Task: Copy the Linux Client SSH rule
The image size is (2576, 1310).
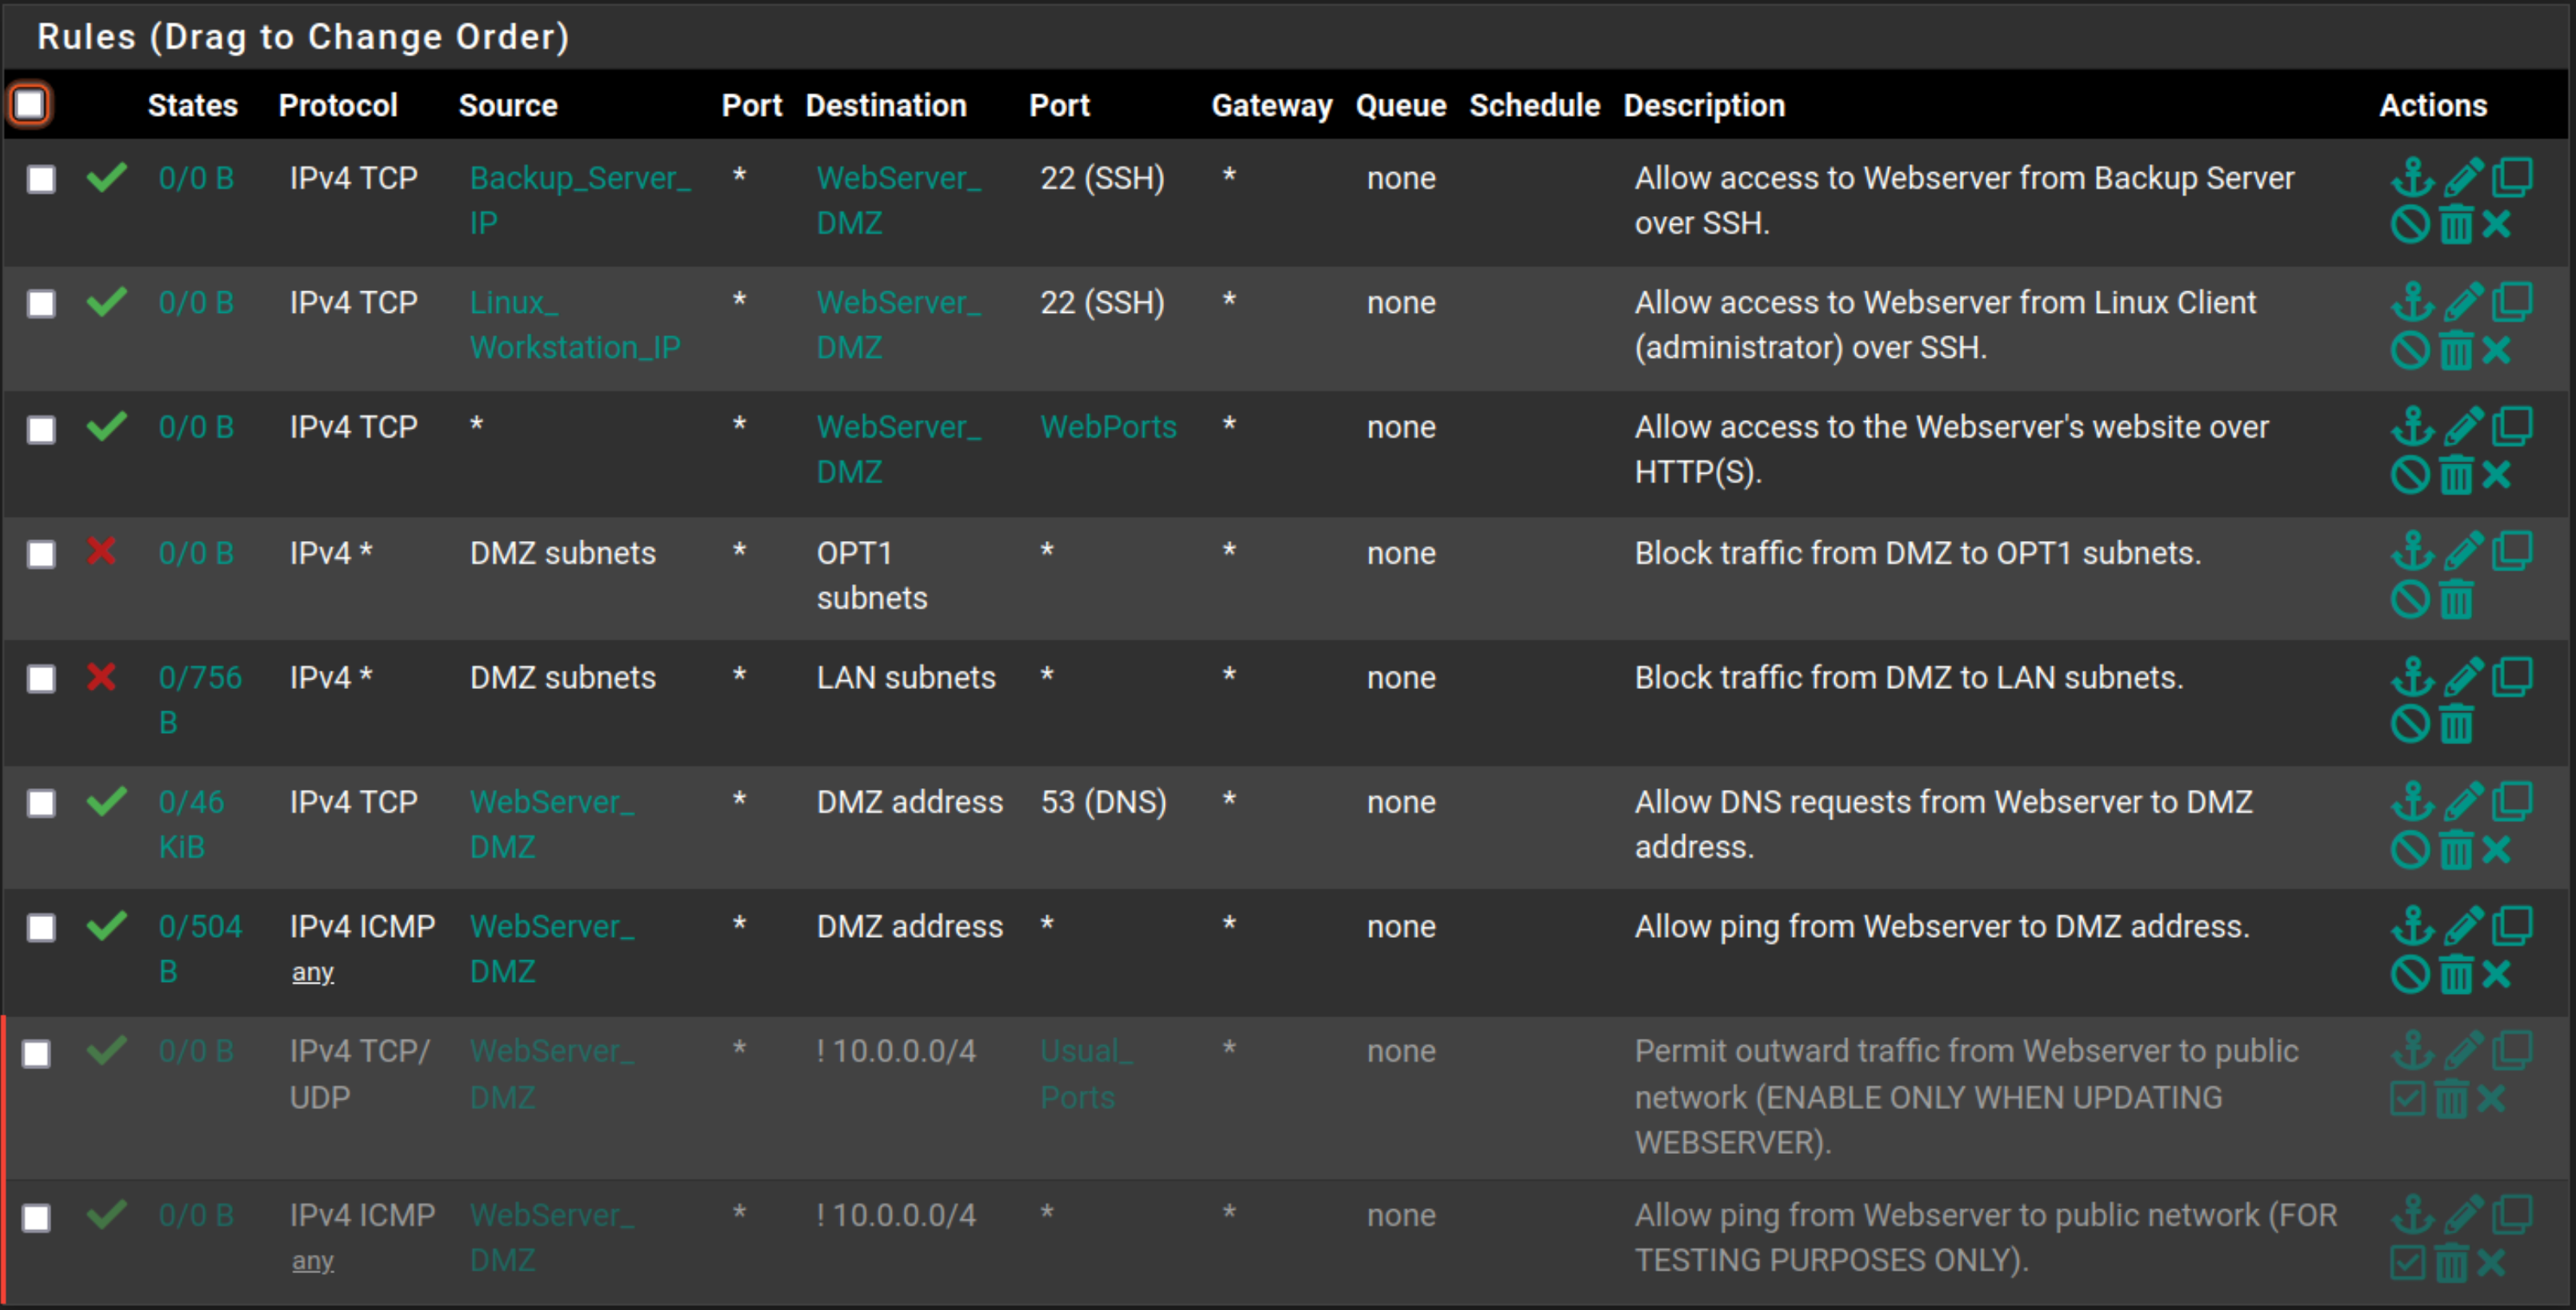Action: pos(2512,302)
